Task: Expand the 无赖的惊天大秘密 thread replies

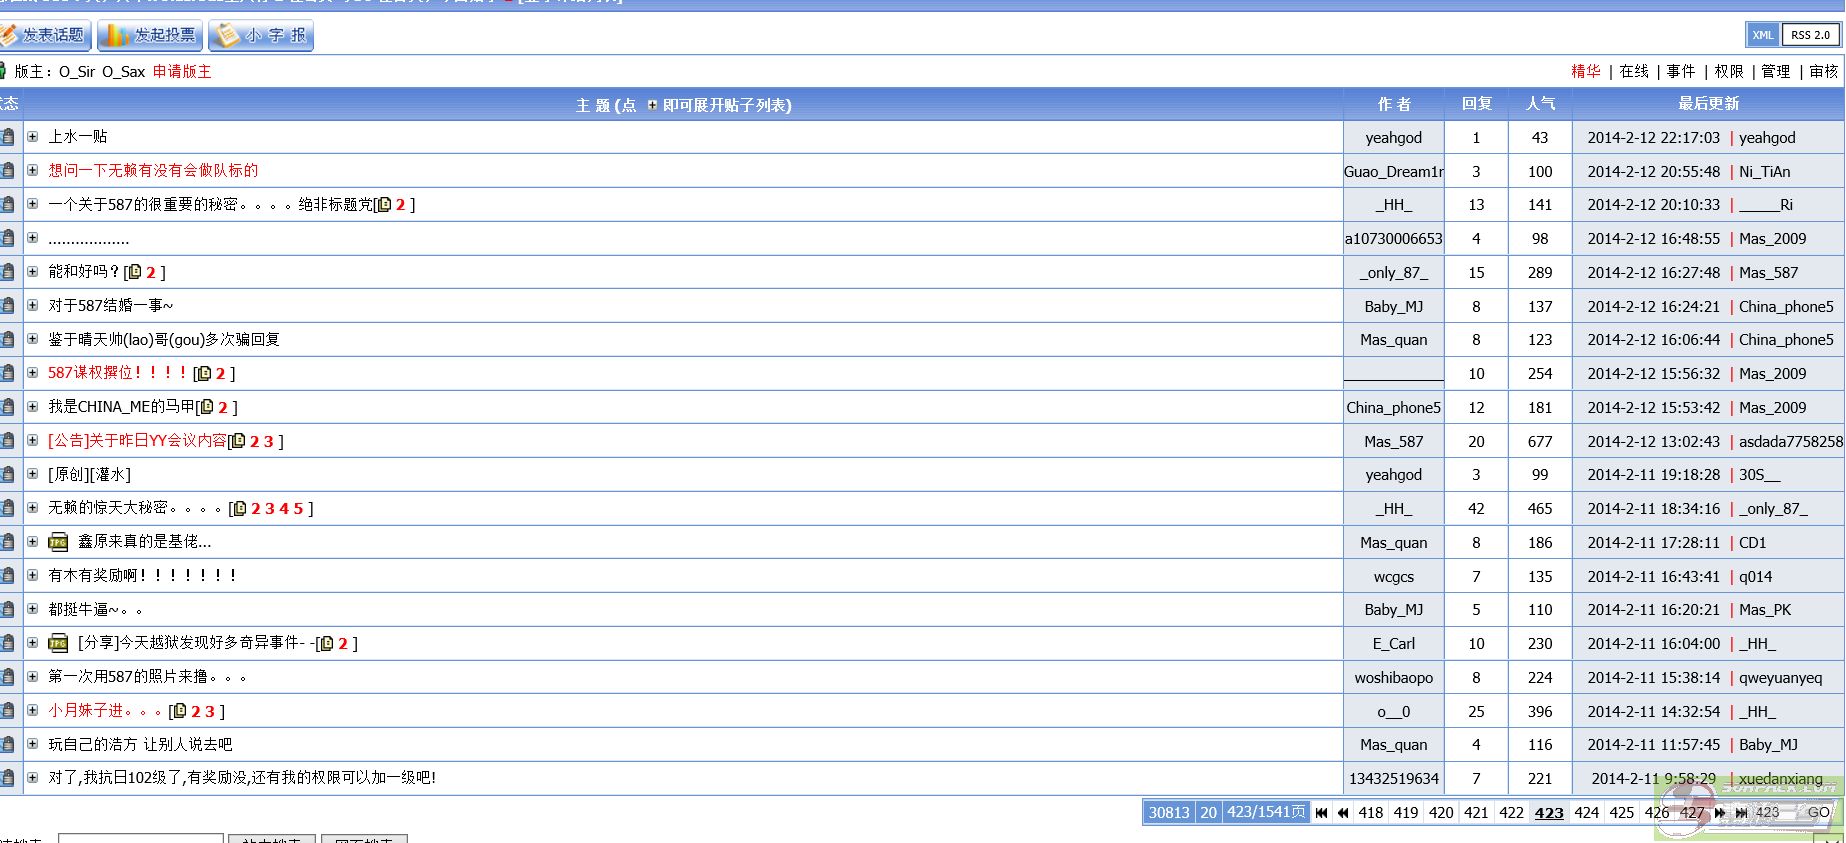Action: click(x=32, y=508)
